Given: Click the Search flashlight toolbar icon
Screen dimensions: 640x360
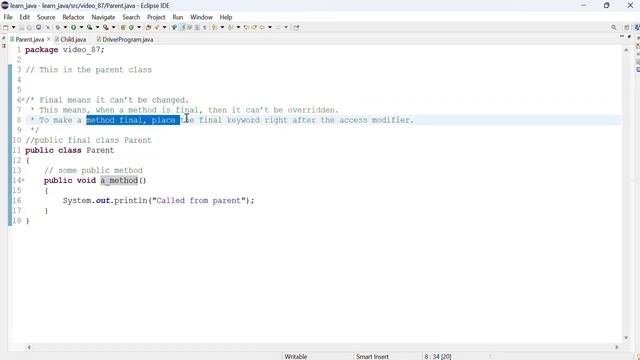Looking at the screenshot, I should [x=157, y=27].
